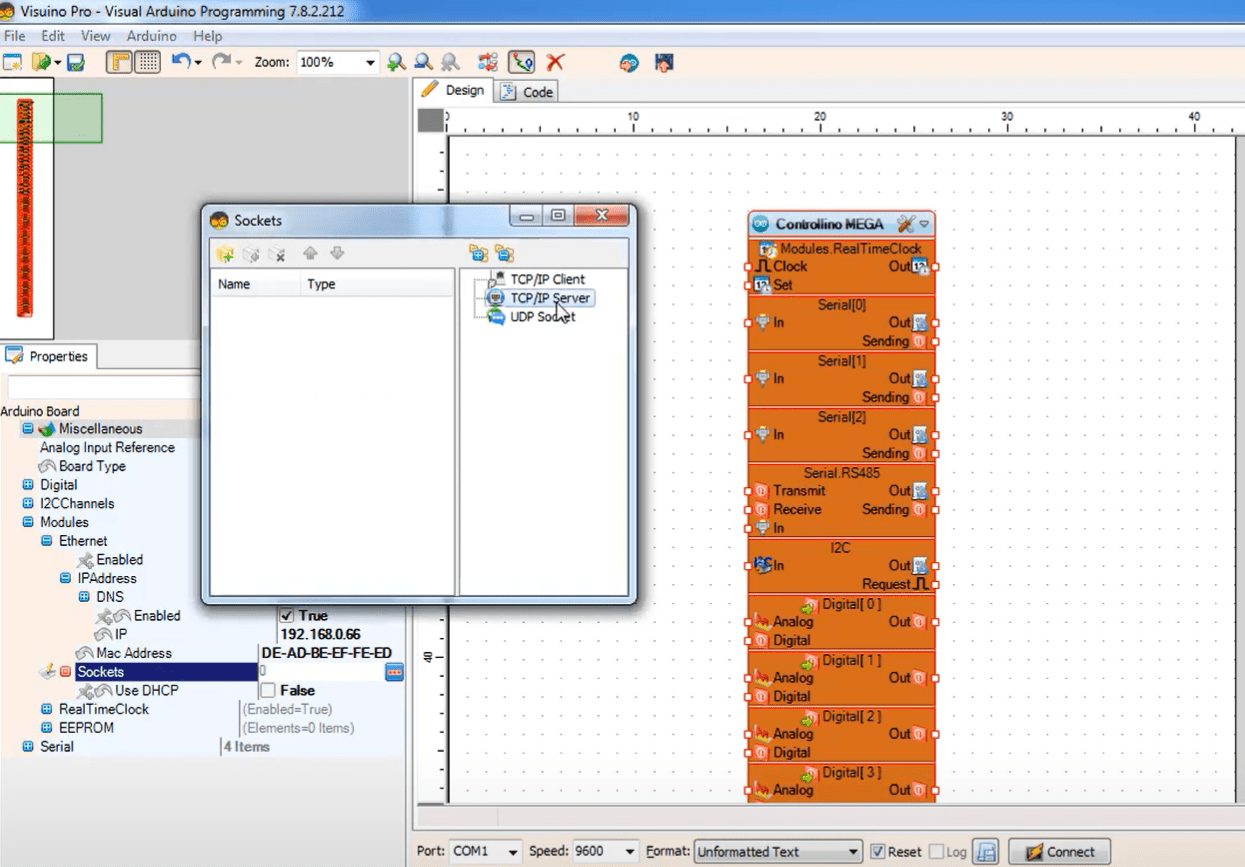Expand the Serial property group

(x=28, y=747)
